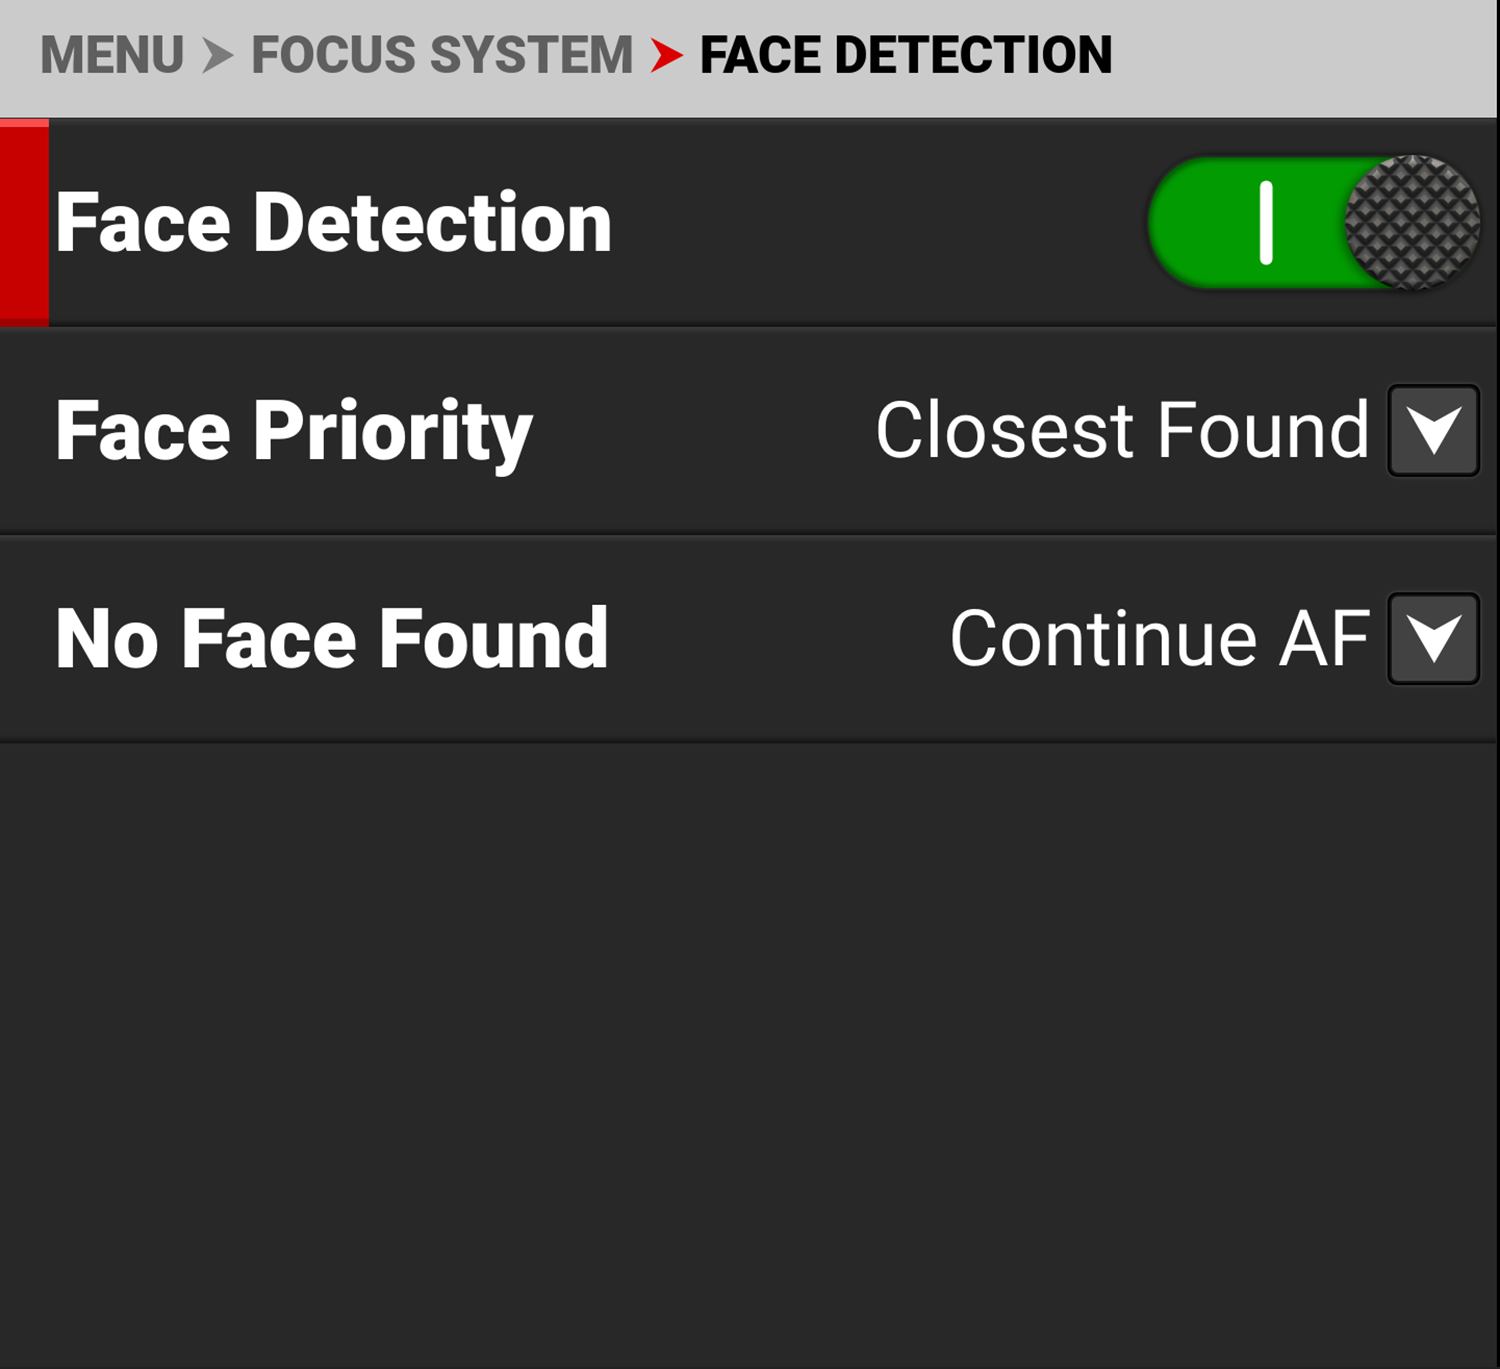Go back to MENU in breadcrumb

pos(112,55)
